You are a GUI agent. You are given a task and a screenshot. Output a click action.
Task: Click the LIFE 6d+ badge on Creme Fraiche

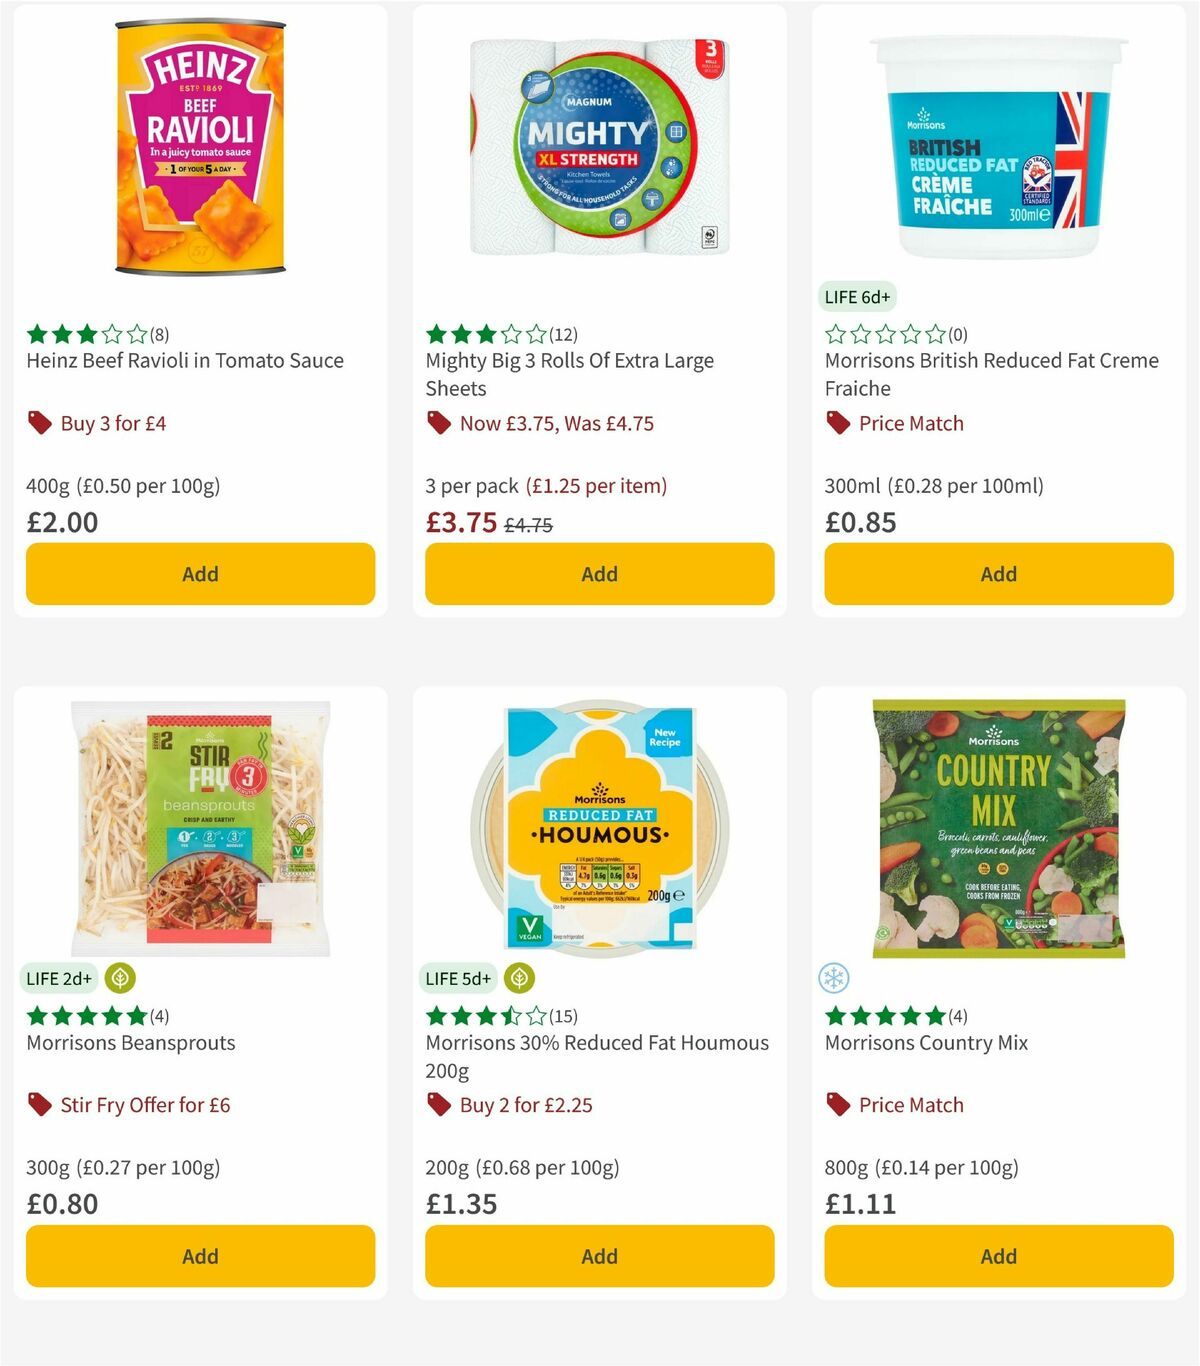[x=858, y=297]
